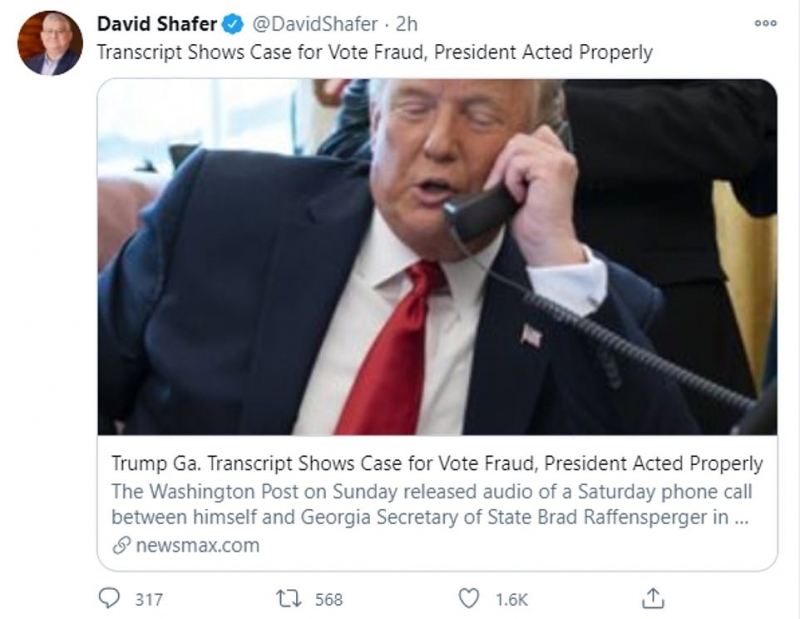The height and width of the screenshot is (619, 800).
Task: Click the American flag pin in photo
Action: (x=531, y=336)
